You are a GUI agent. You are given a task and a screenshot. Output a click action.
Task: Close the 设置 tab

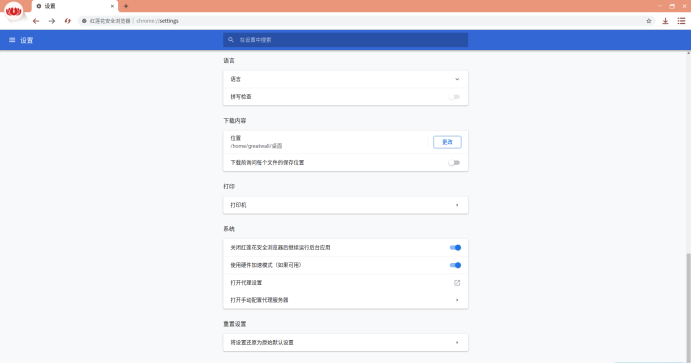112,6
